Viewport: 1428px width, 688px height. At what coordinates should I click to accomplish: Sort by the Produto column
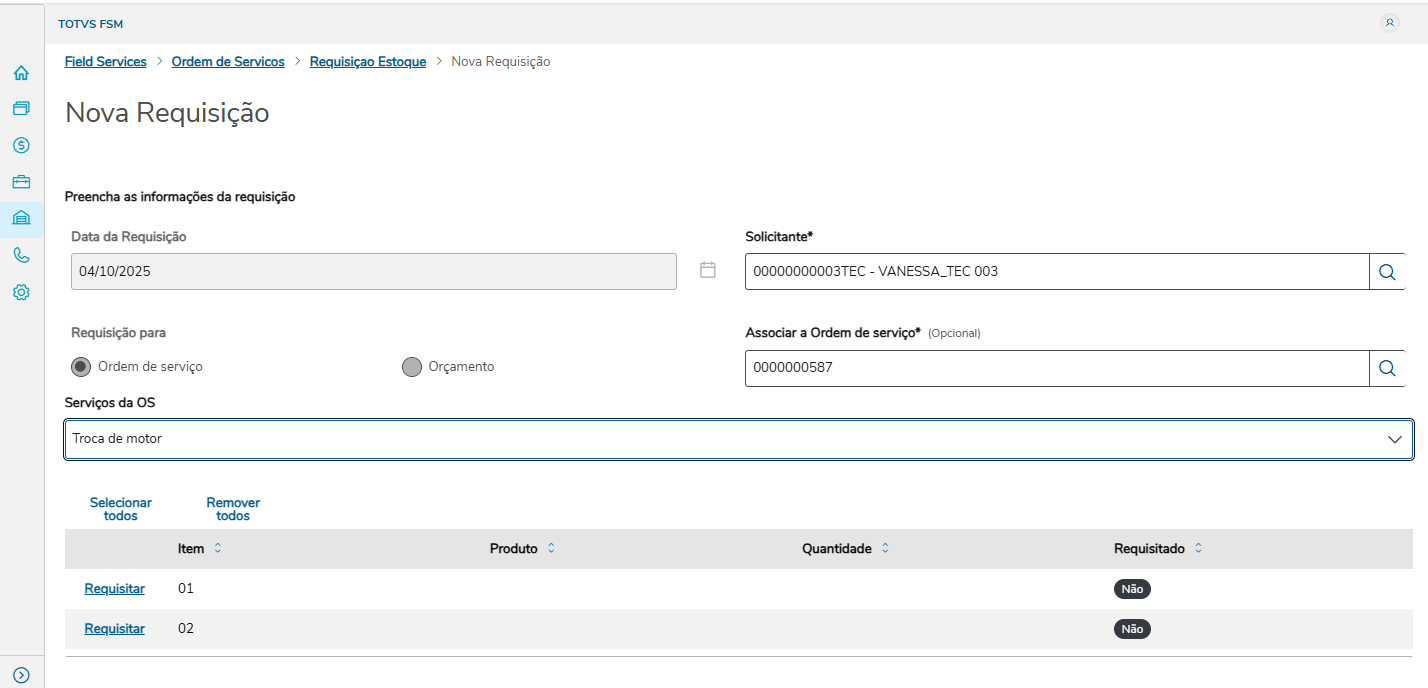(551, 549)
